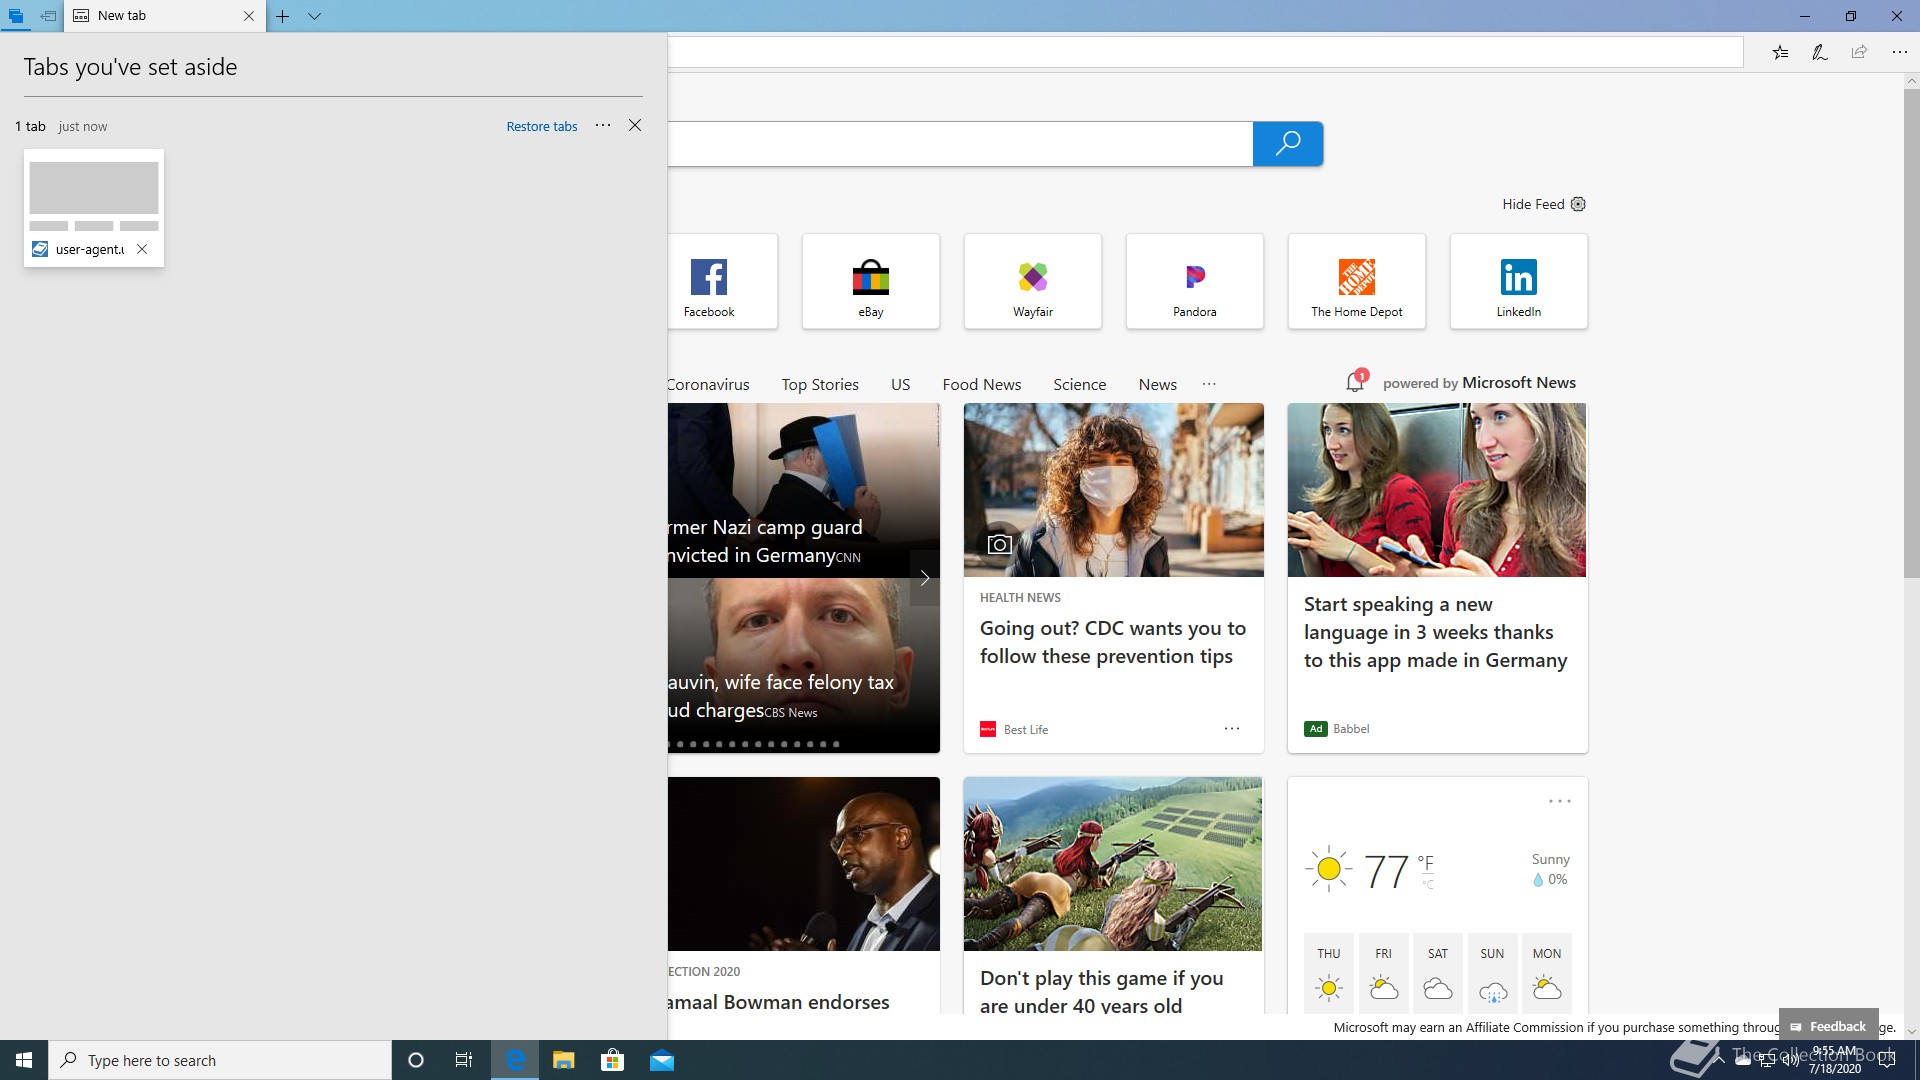Viewport: 1920px width, 1080px height.
Task: Open Settings and more menu
Action: point(1899,52)
